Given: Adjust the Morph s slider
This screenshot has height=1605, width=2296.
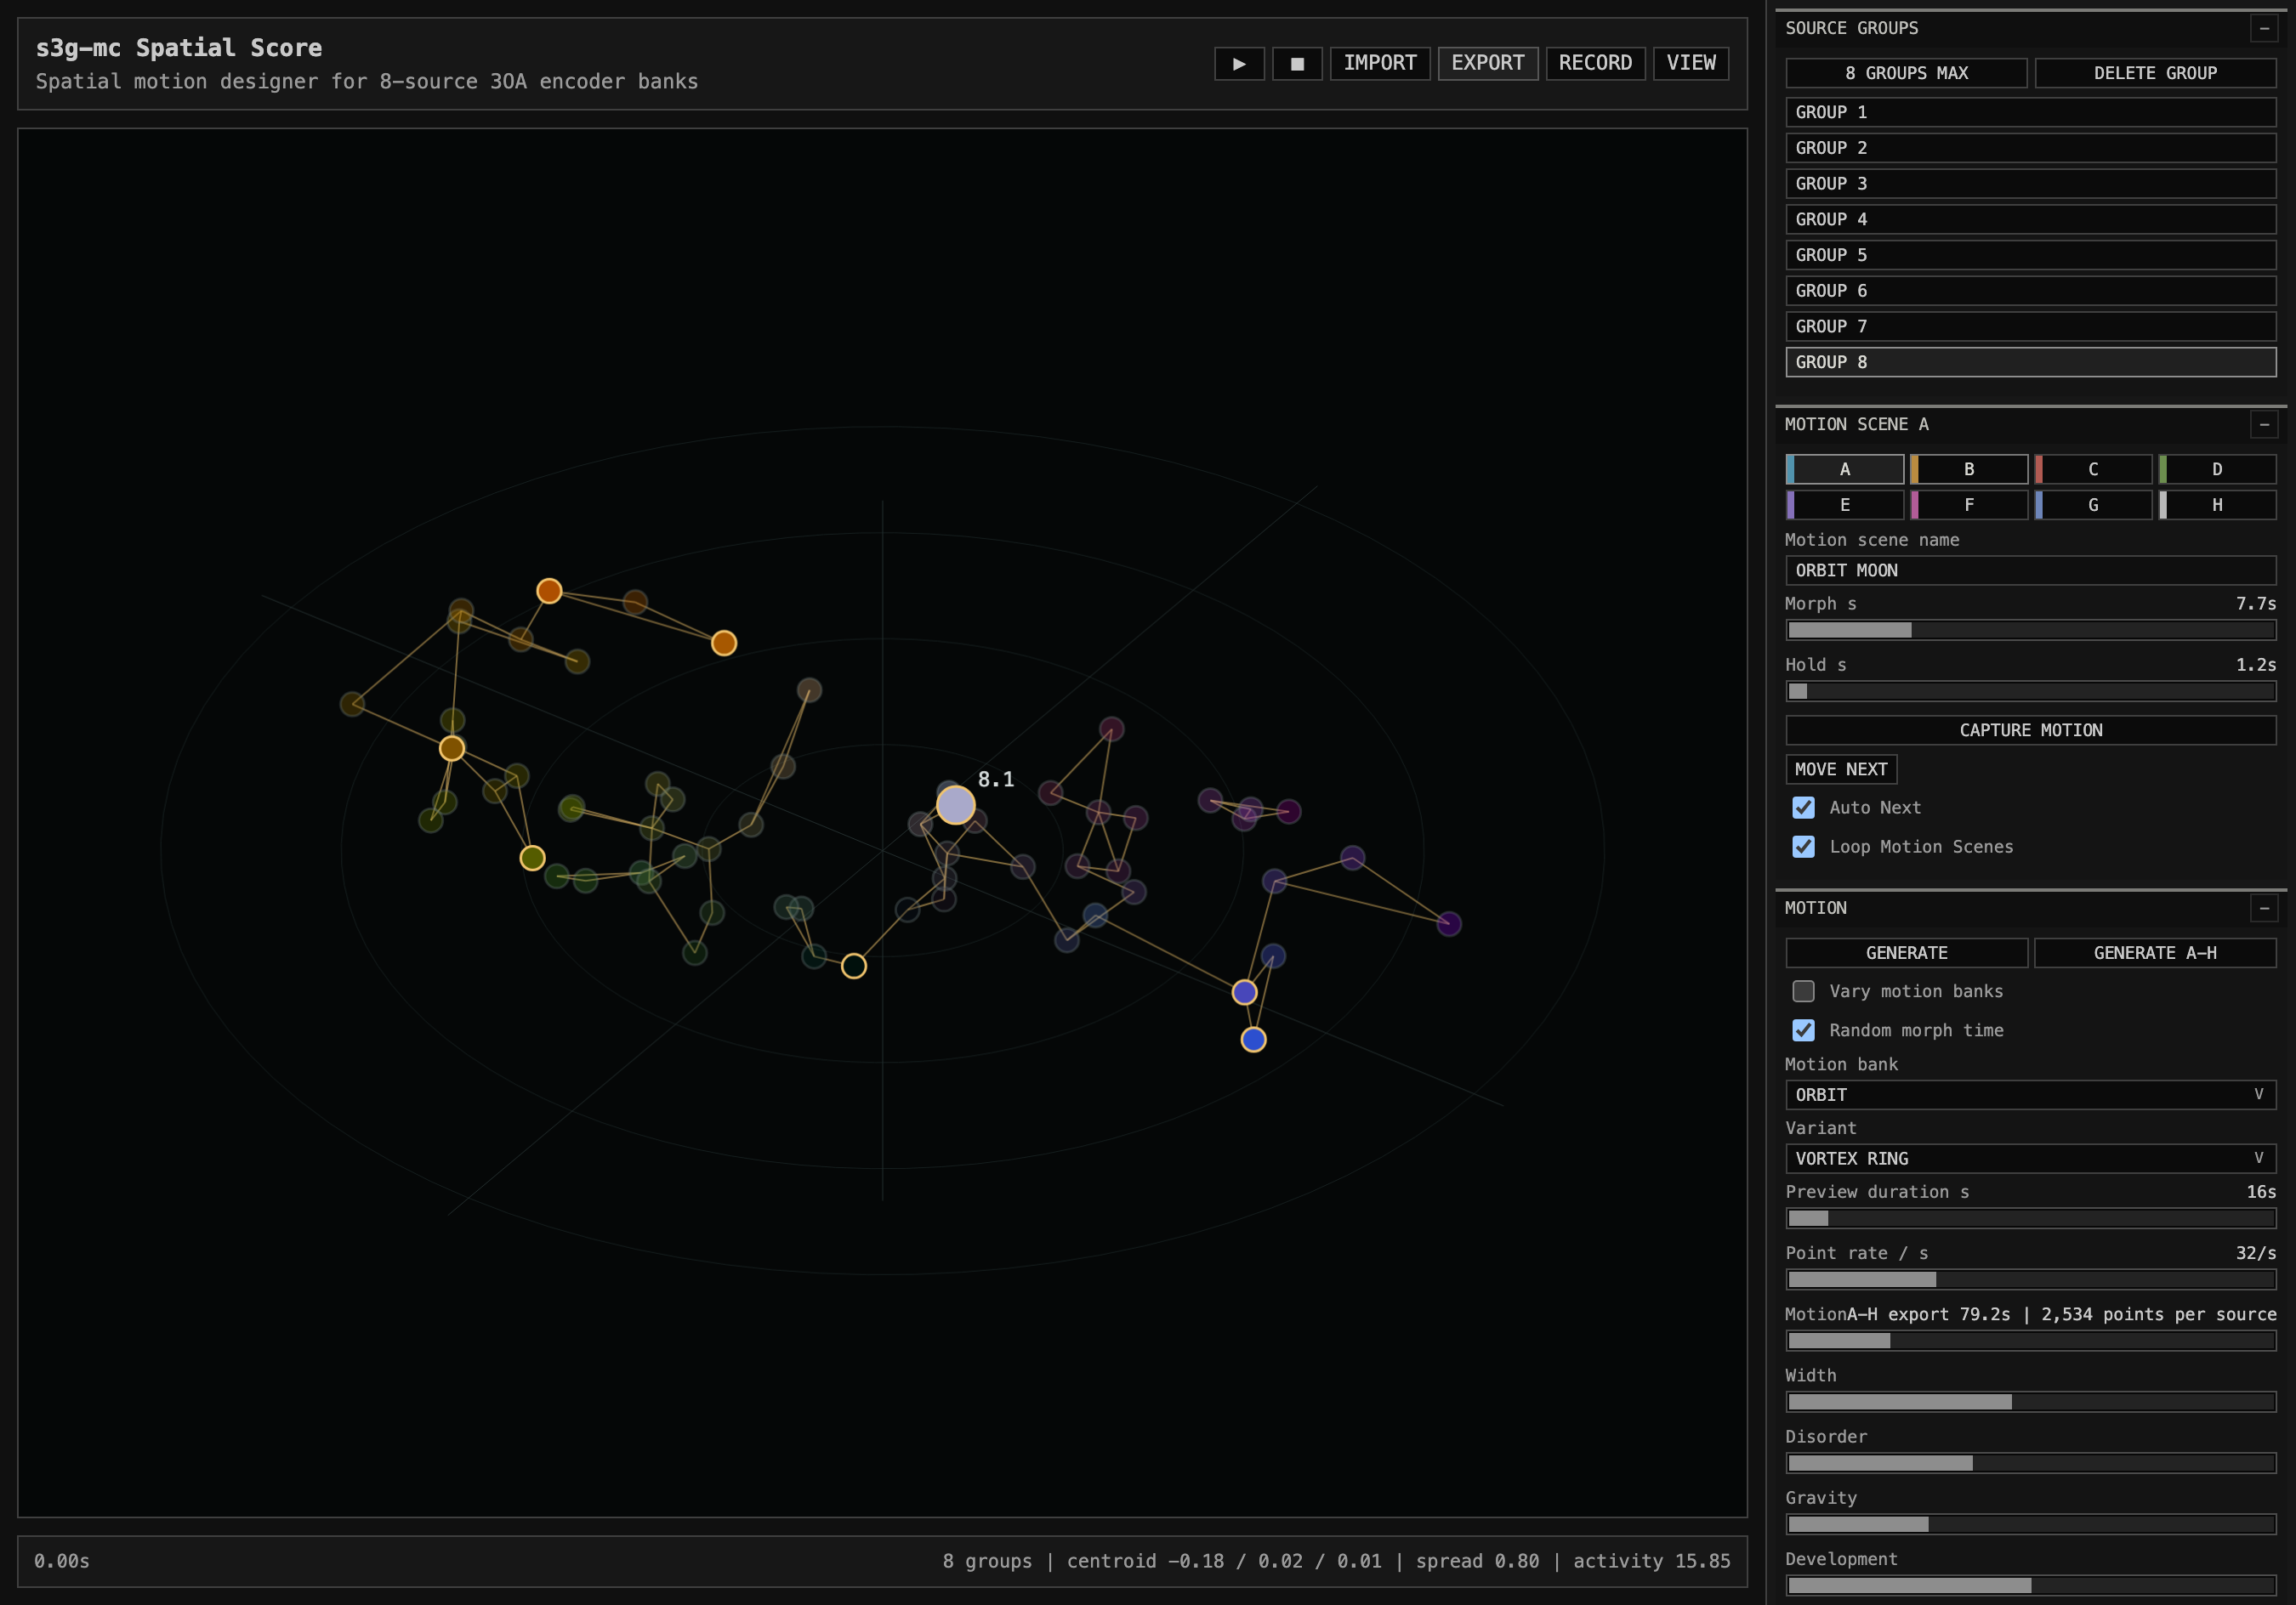Looking at the screenshot, I should (2031, 630).
